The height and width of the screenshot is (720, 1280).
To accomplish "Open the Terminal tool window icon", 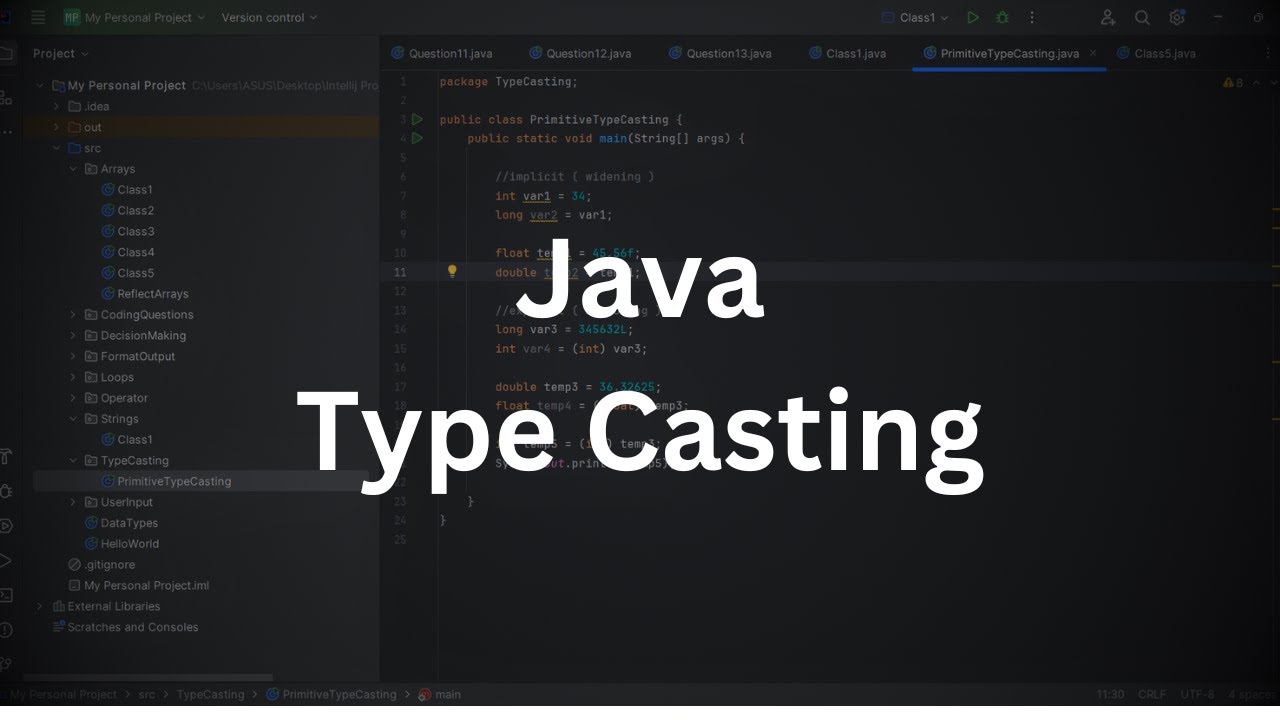I will coord(5,595).
